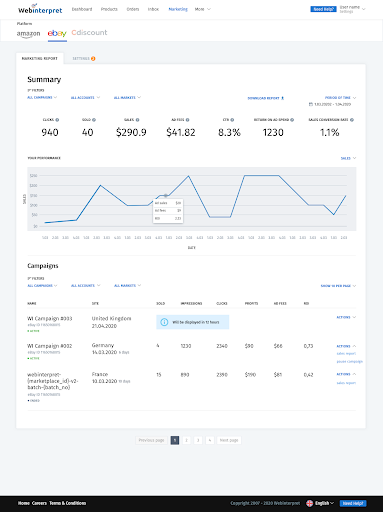Click the info icon next to Clicks

tap(57, 120)
